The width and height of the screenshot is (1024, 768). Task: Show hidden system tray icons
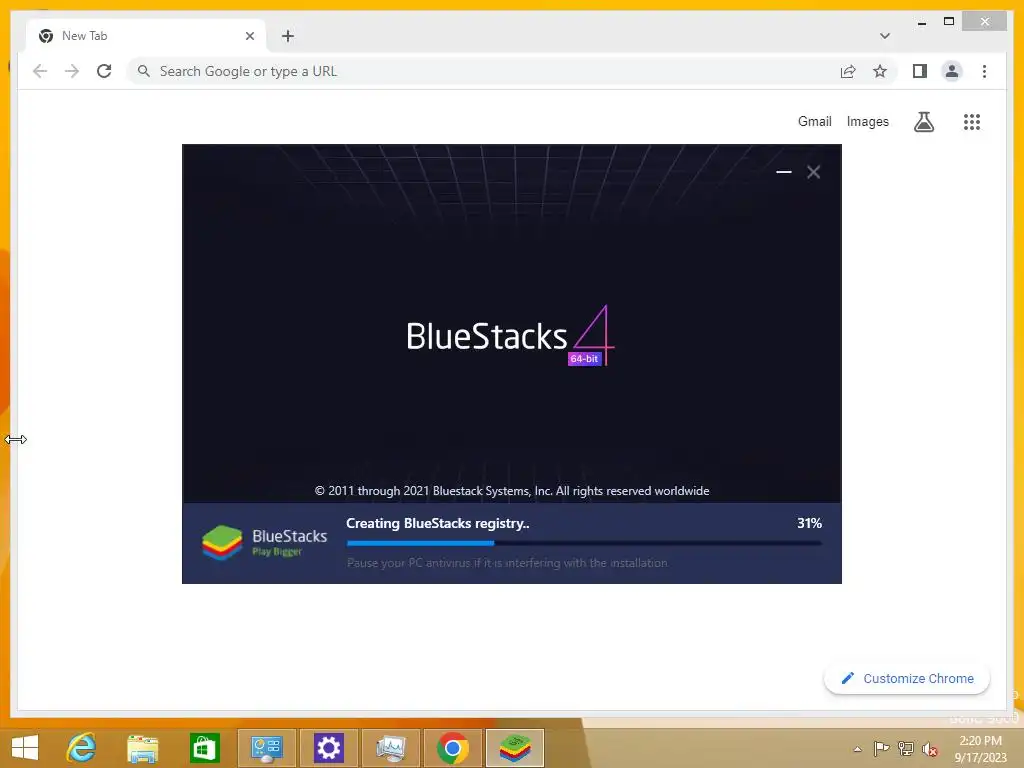point(857,749)
